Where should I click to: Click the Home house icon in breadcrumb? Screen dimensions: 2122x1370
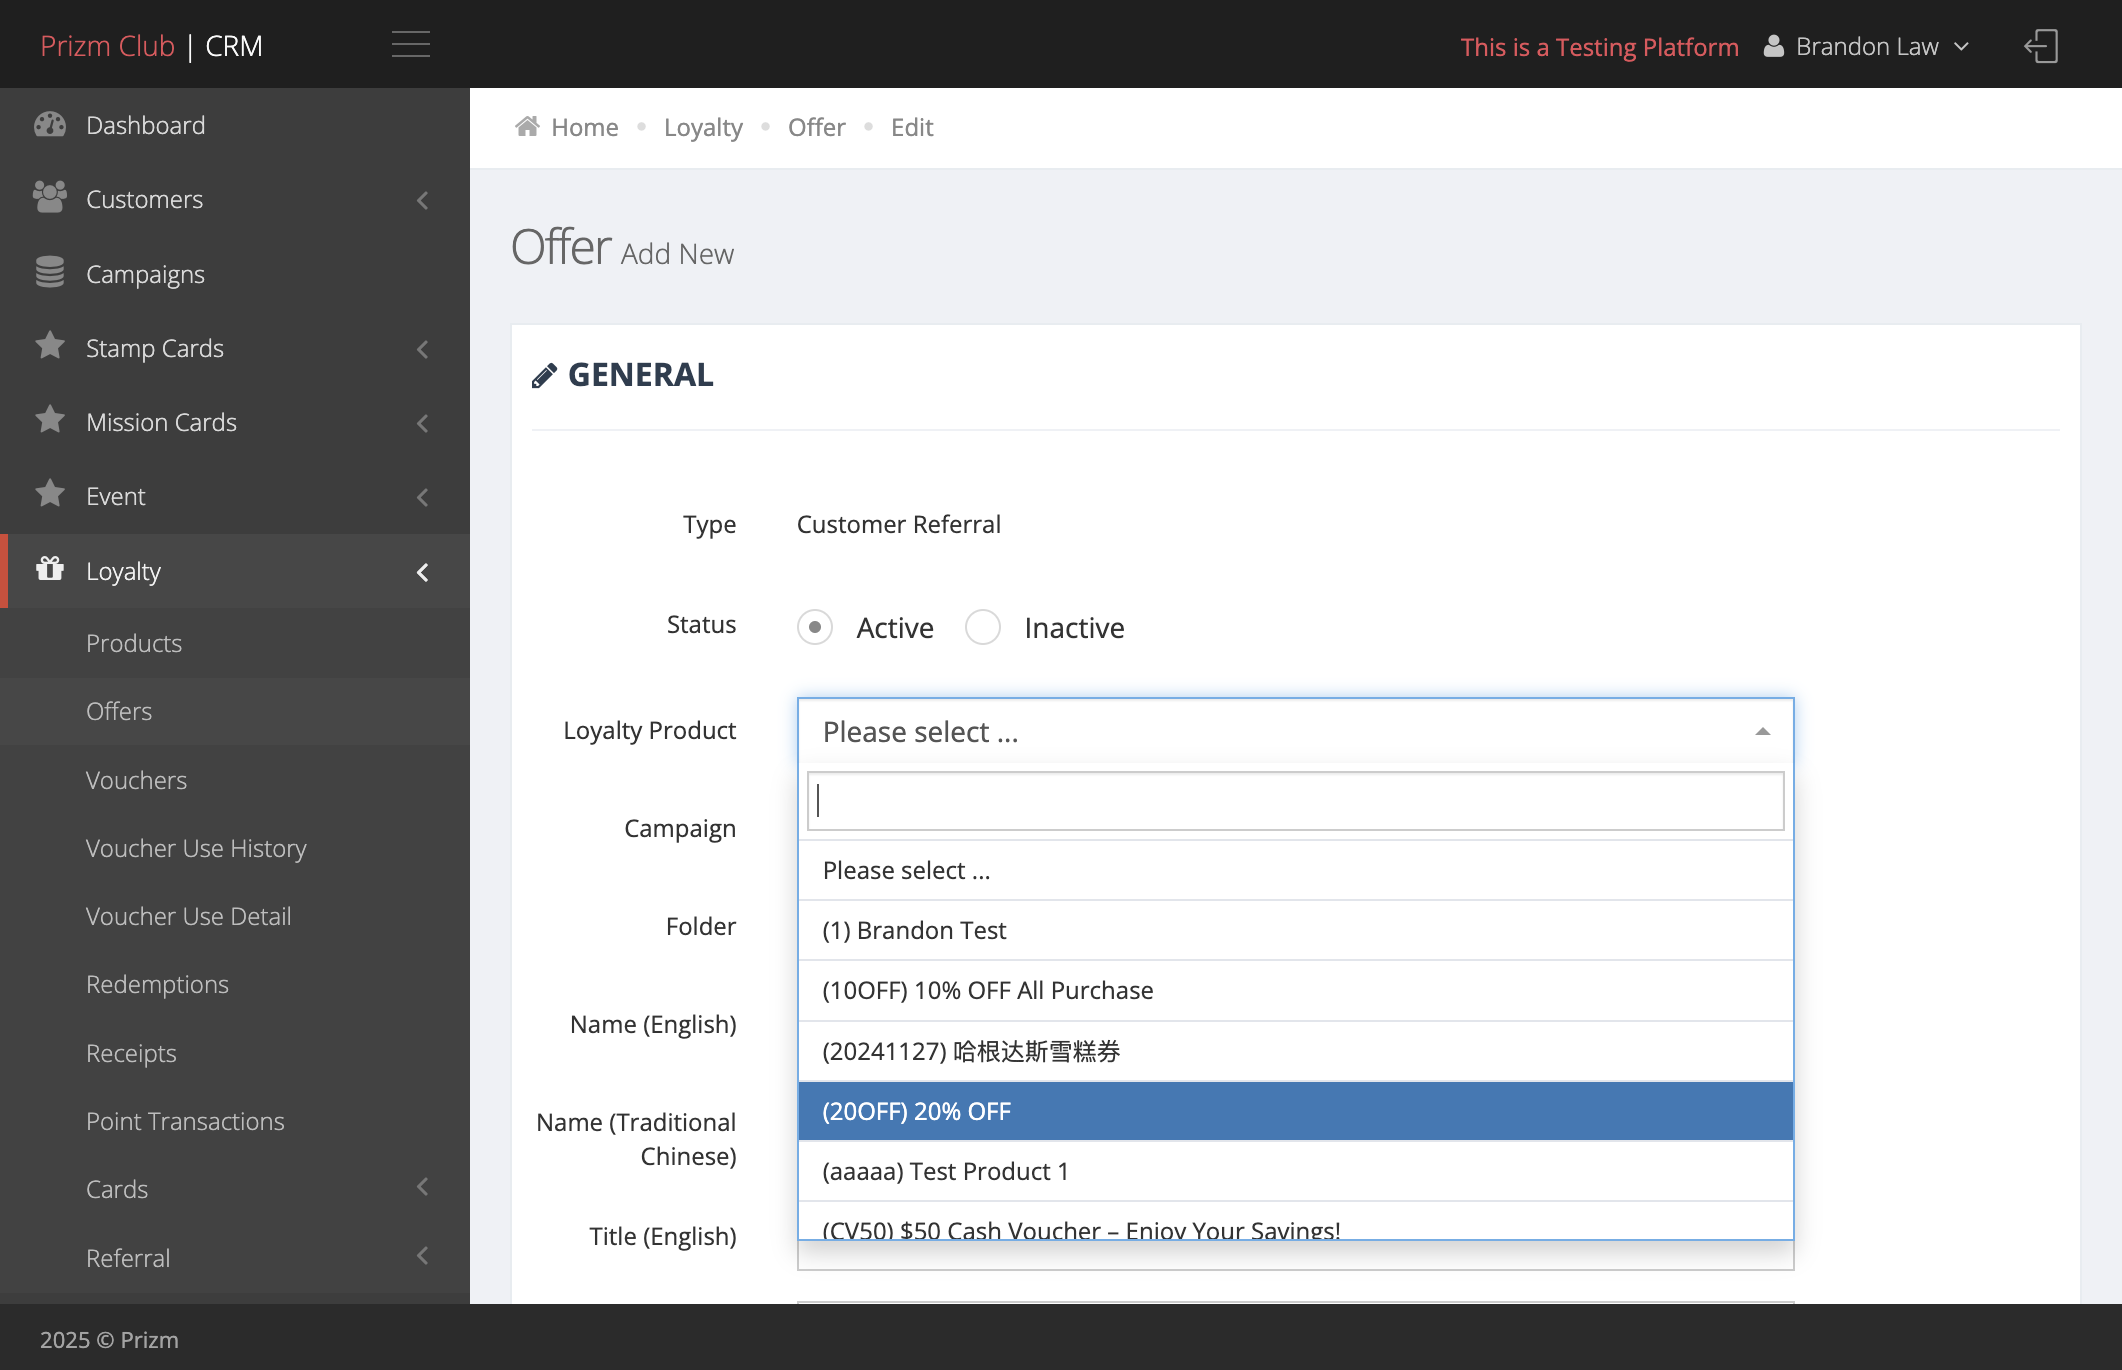click(x=527, y=126)
